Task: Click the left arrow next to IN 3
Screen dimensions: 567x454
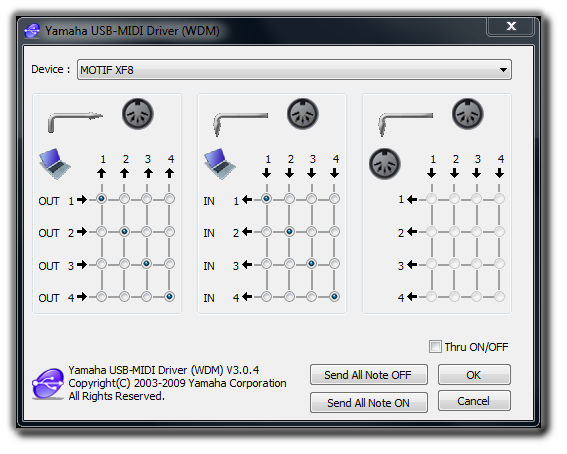Action: (247, 265)
